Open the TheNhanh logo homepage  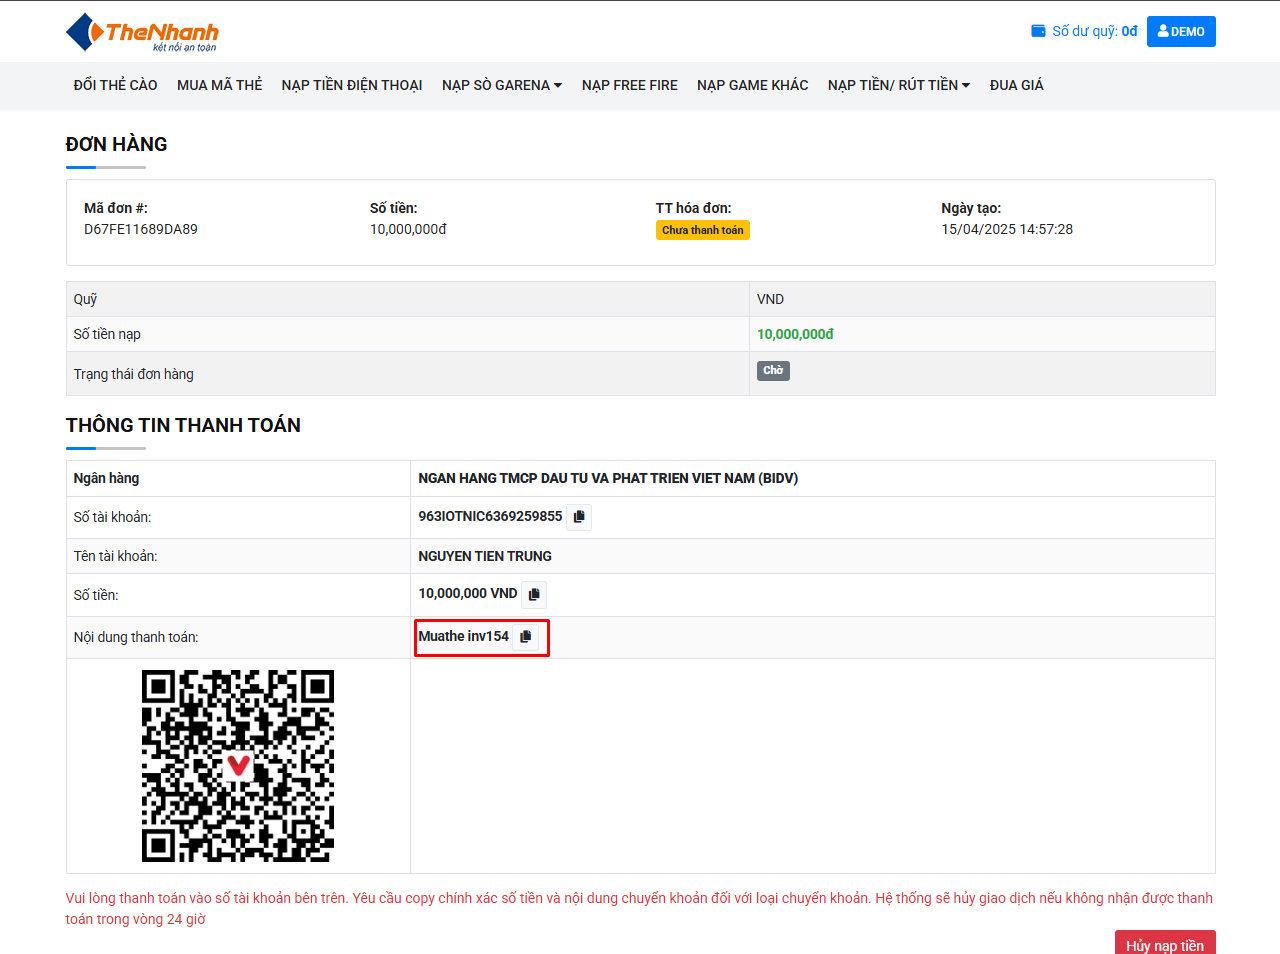(x=142, y=32)
